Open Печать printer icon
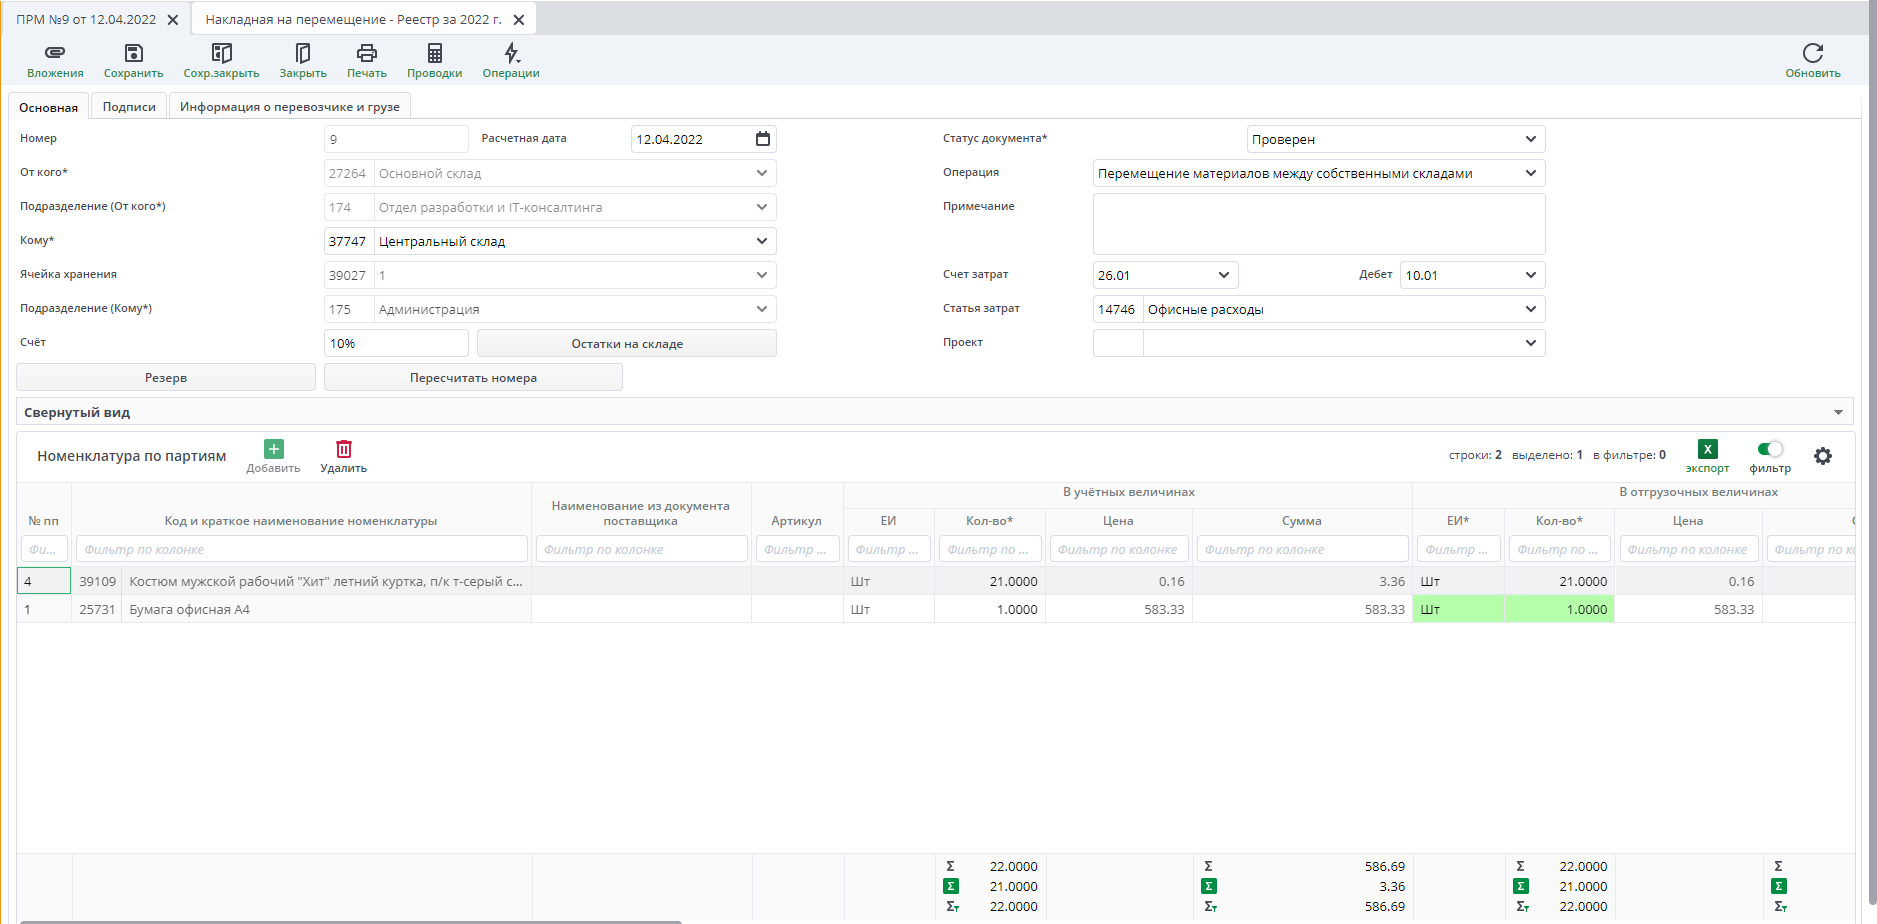This screenshot has height=924, width=1877. point(366,53)
